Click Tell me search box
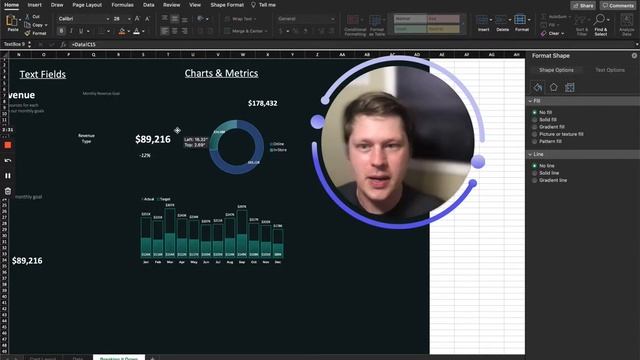Viewport: 640px width, 360px height. [264, 5]
